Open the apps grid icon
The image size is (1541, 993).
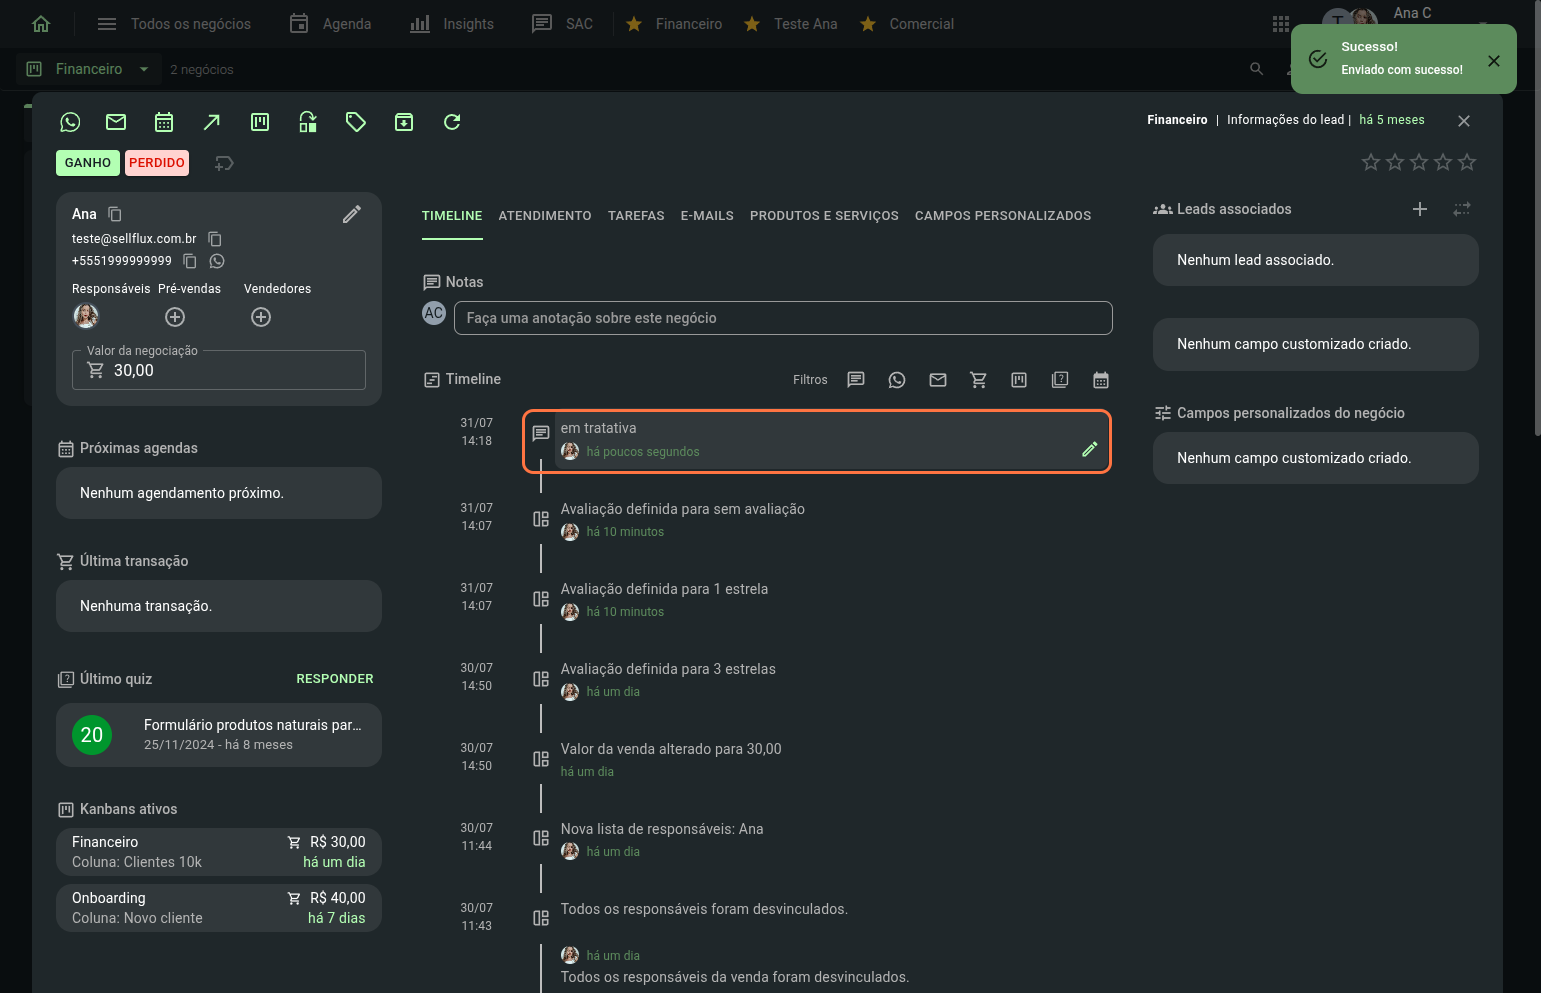point(1281,24)
